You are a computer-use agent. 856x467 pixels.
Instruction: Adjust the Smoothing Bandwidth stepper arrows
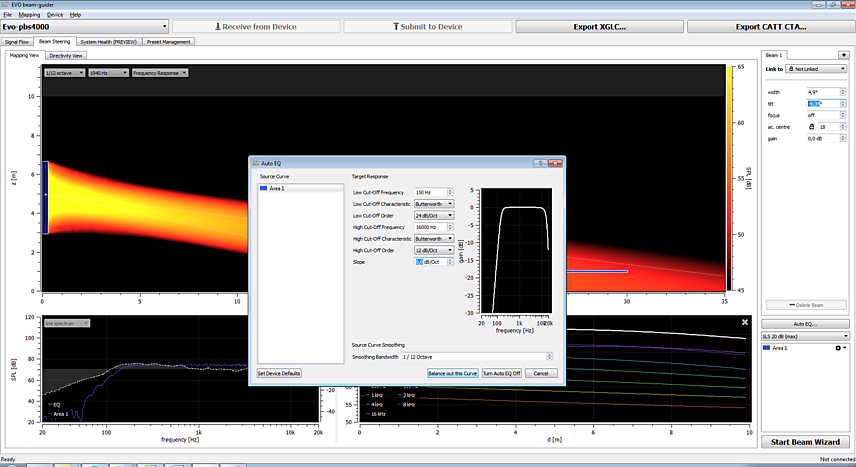pos(550,357)
